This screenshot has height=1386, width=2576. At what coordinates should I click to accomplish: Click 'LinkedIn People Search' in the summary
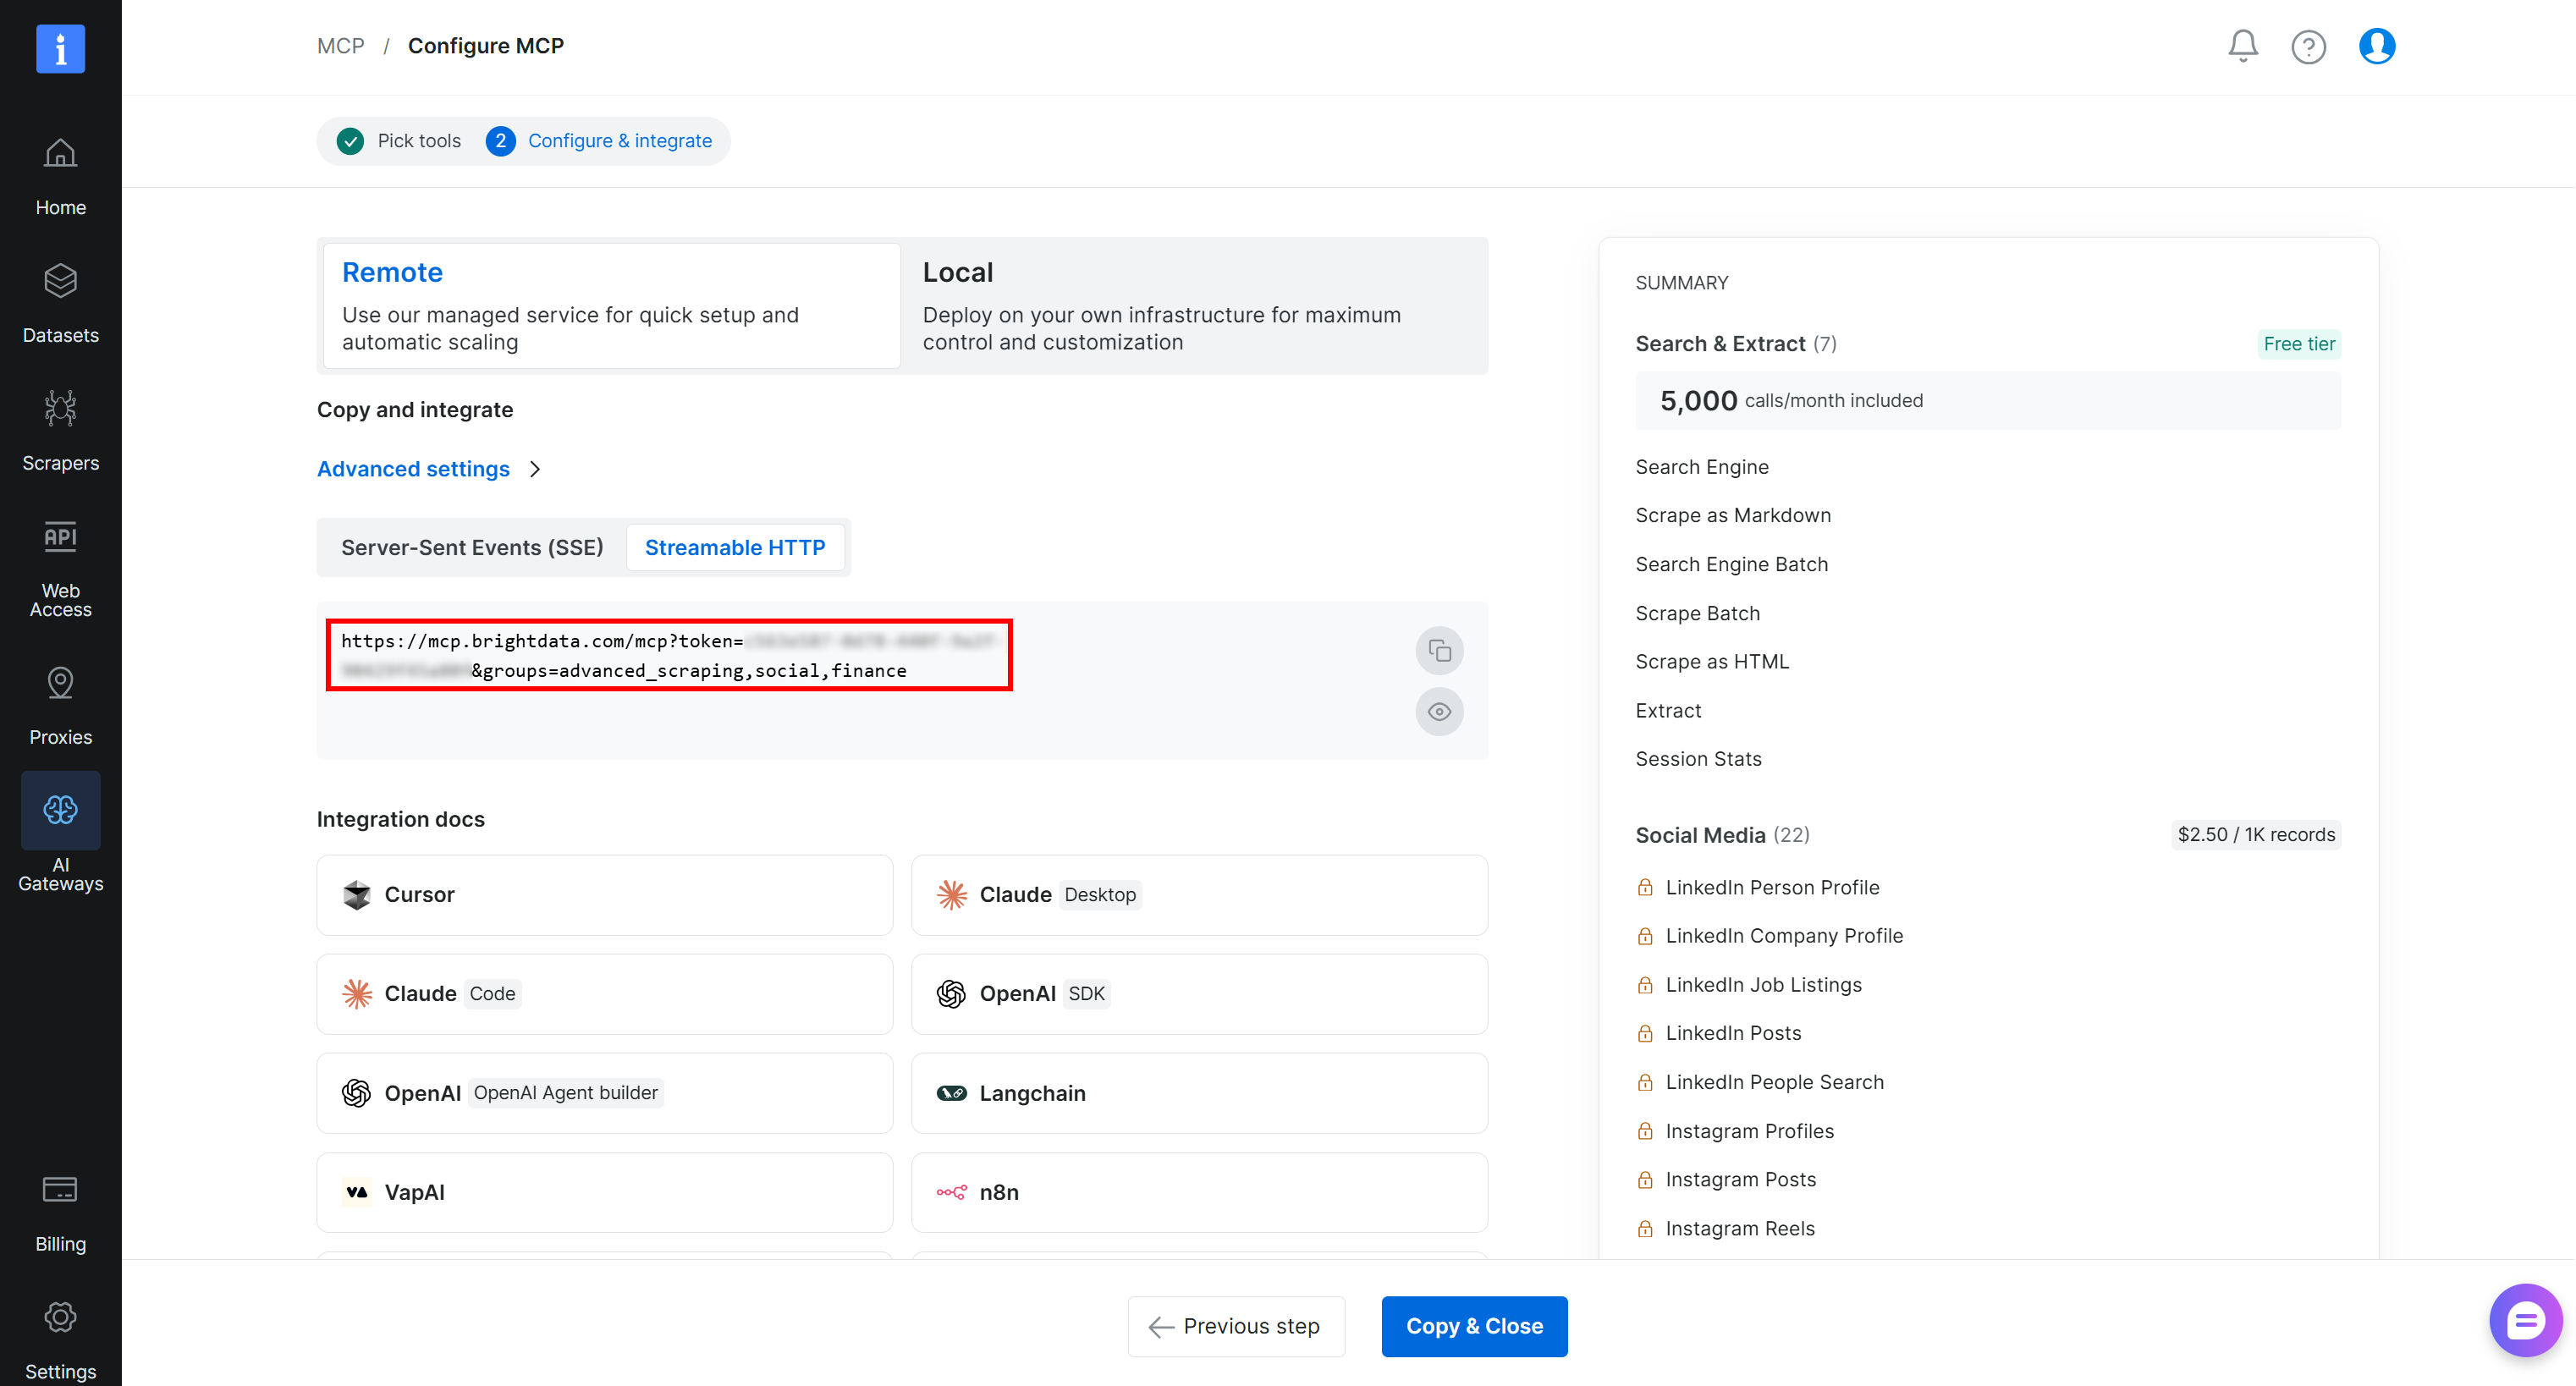pyautogui.click(x=1774, y=1082)
